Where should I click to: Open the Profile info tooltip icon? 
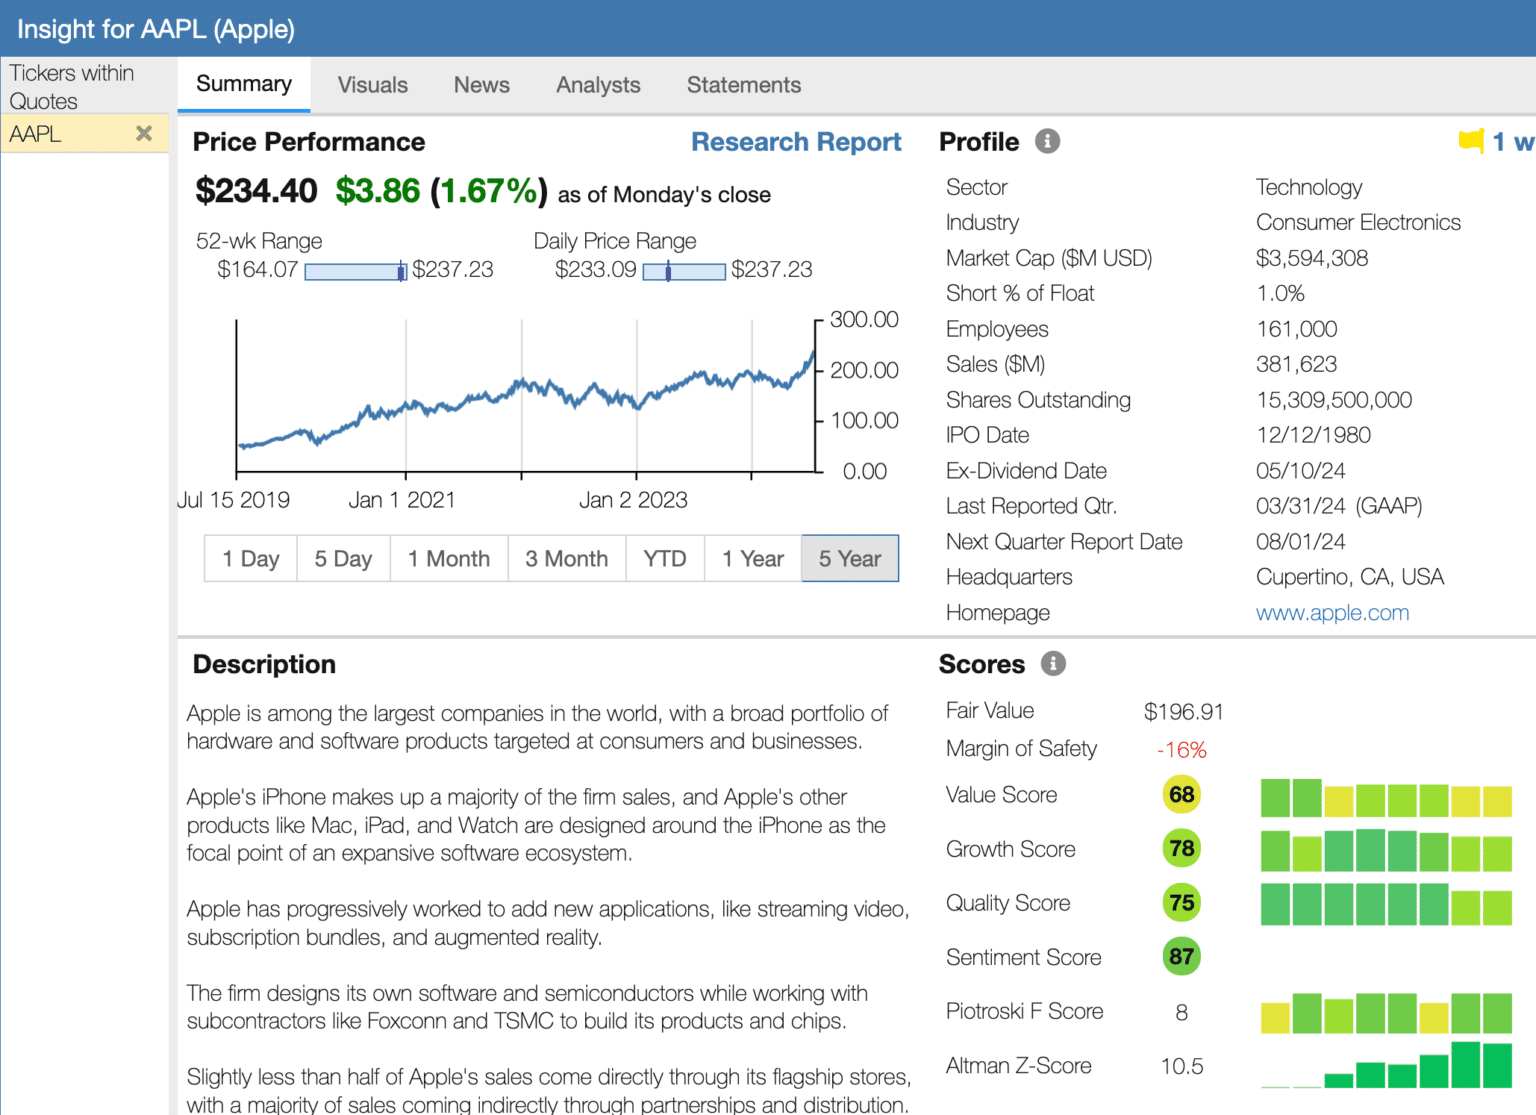point(1046,141)
